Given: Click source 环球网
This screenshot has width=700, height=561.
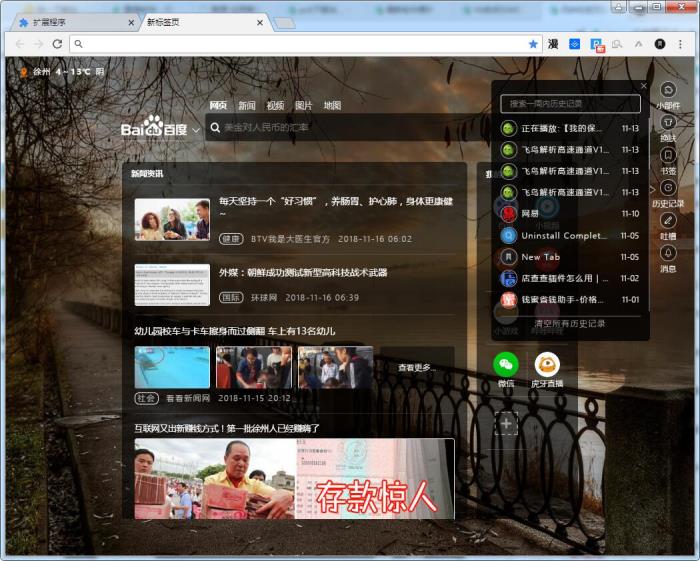Looking at the screenshot, I should pos(263,297).
